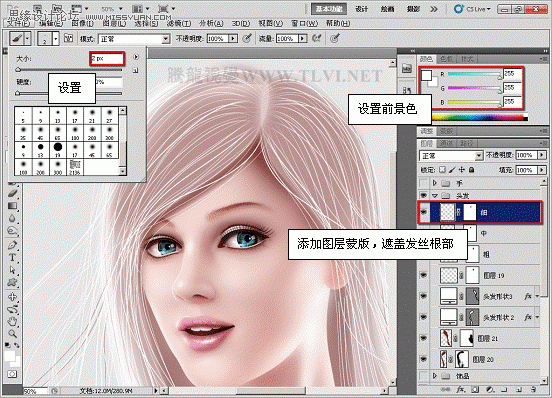552x398 pixels.
Task: Select the 3D Camera Rotate tool
Action: coord(12,309)
